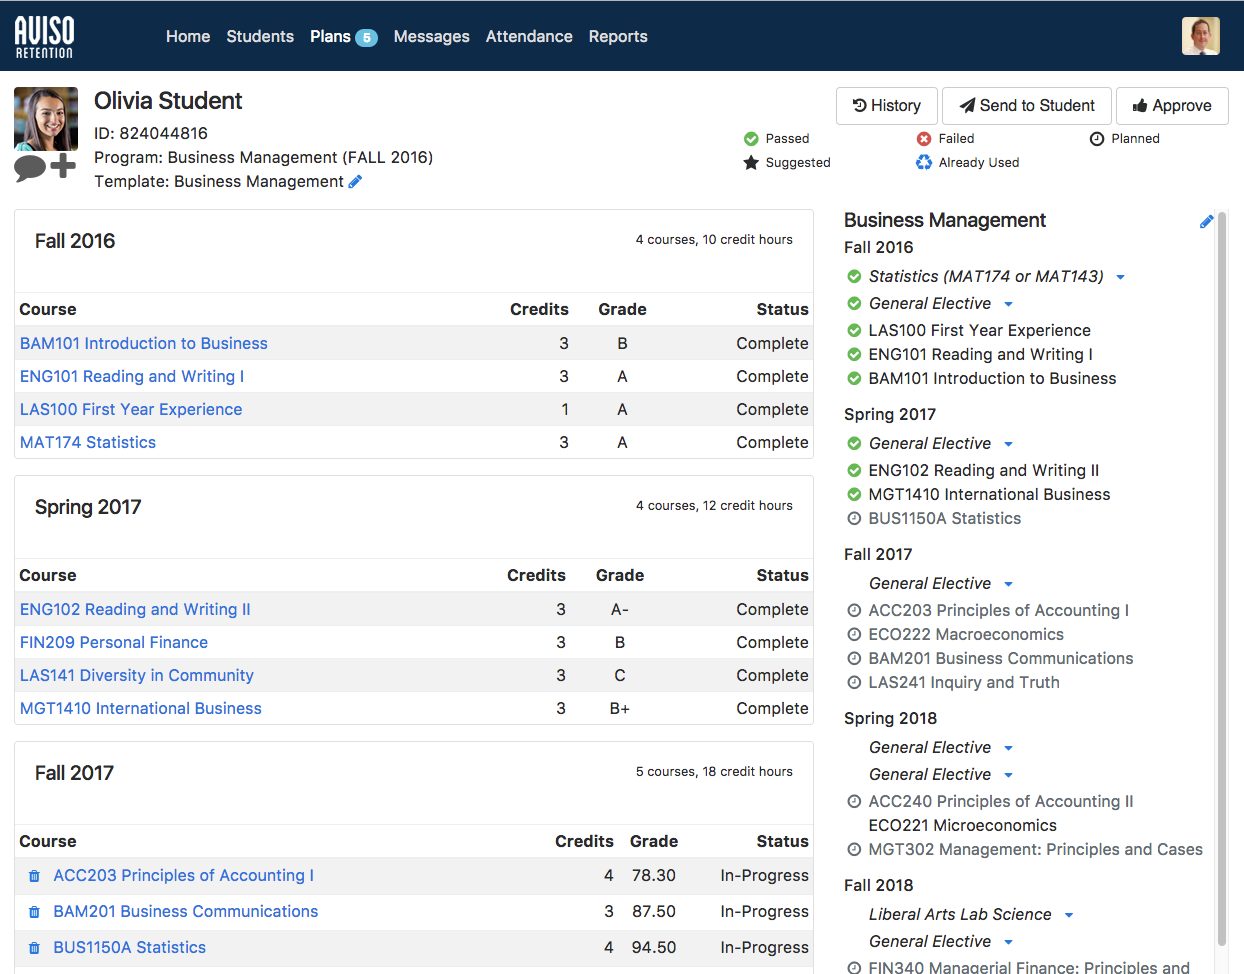Image resolution: width=1244 pixels, height=974 pixels.
Task: Open MAT174 Statistics course link
Action: 88,442
